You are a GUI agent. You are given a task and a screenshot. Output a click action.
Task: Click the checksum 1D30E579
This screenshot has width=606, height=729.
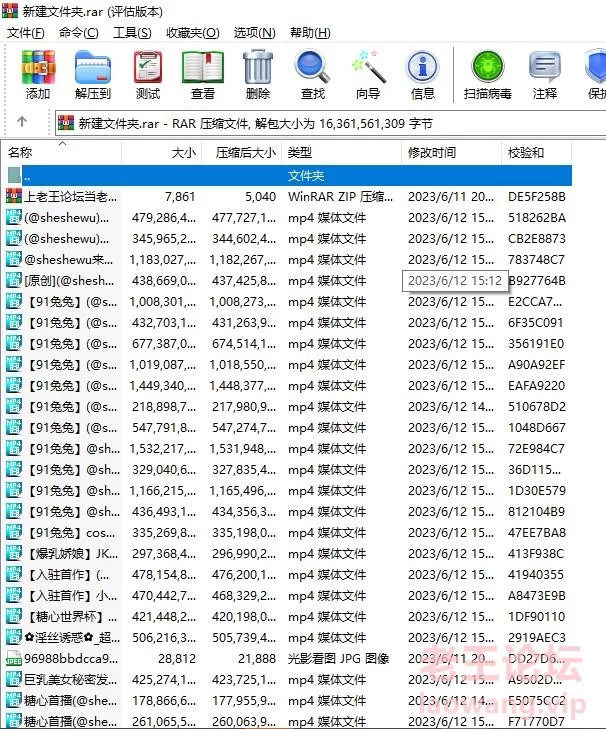pos(537,490)
